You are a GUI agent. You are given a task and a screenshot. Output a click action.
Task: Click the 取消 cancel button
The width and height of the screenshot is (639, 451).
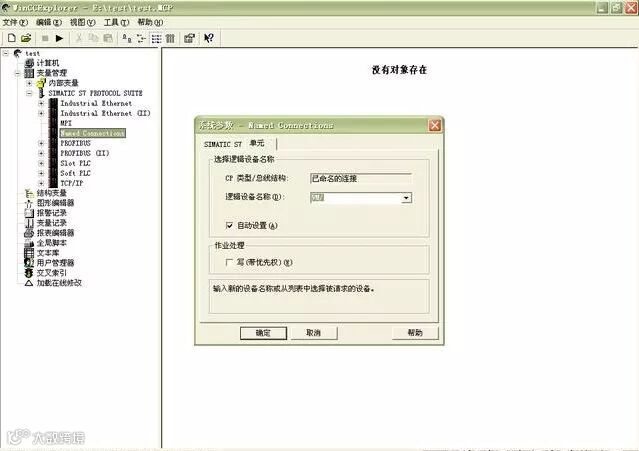313,333
